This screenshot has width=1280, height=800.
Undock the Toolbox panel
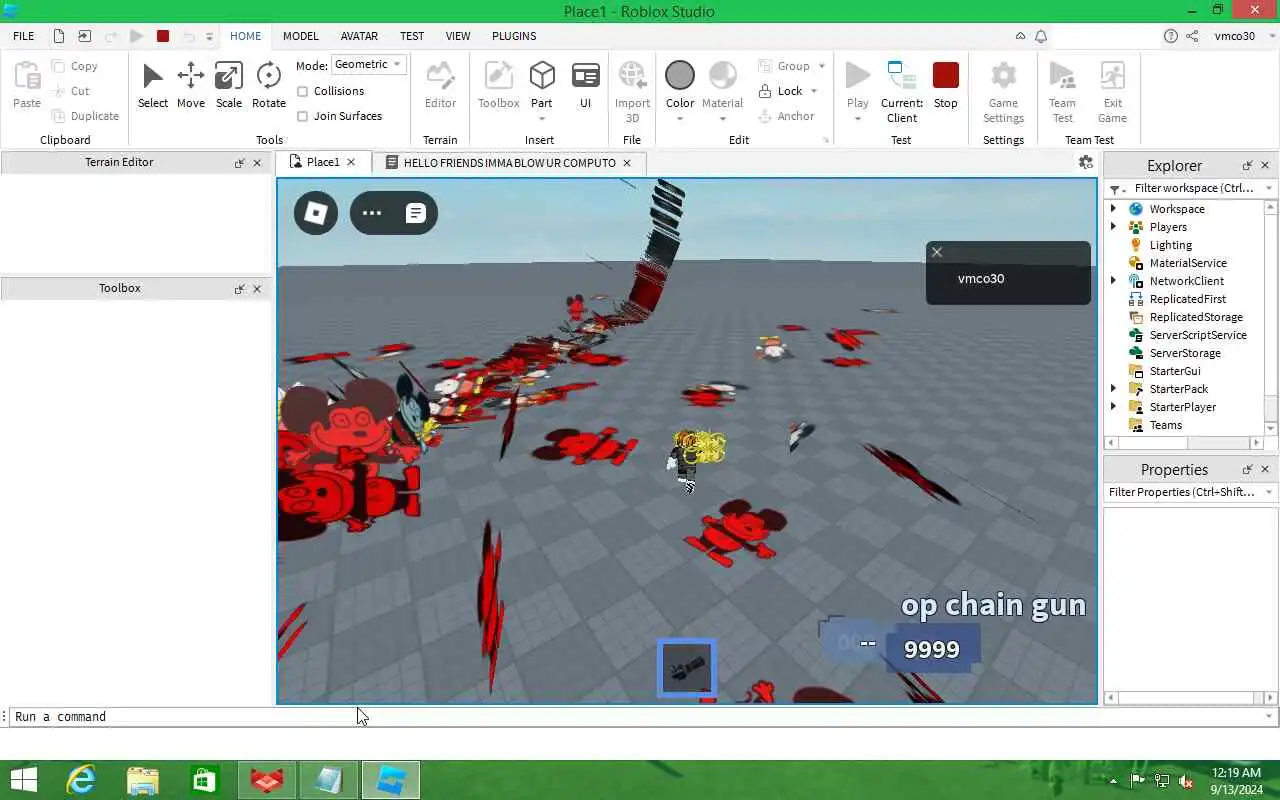239,289
